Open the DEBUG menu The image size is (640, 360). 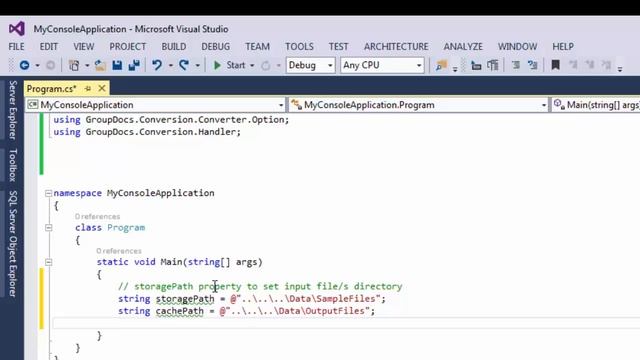click(x=216, y=47)
